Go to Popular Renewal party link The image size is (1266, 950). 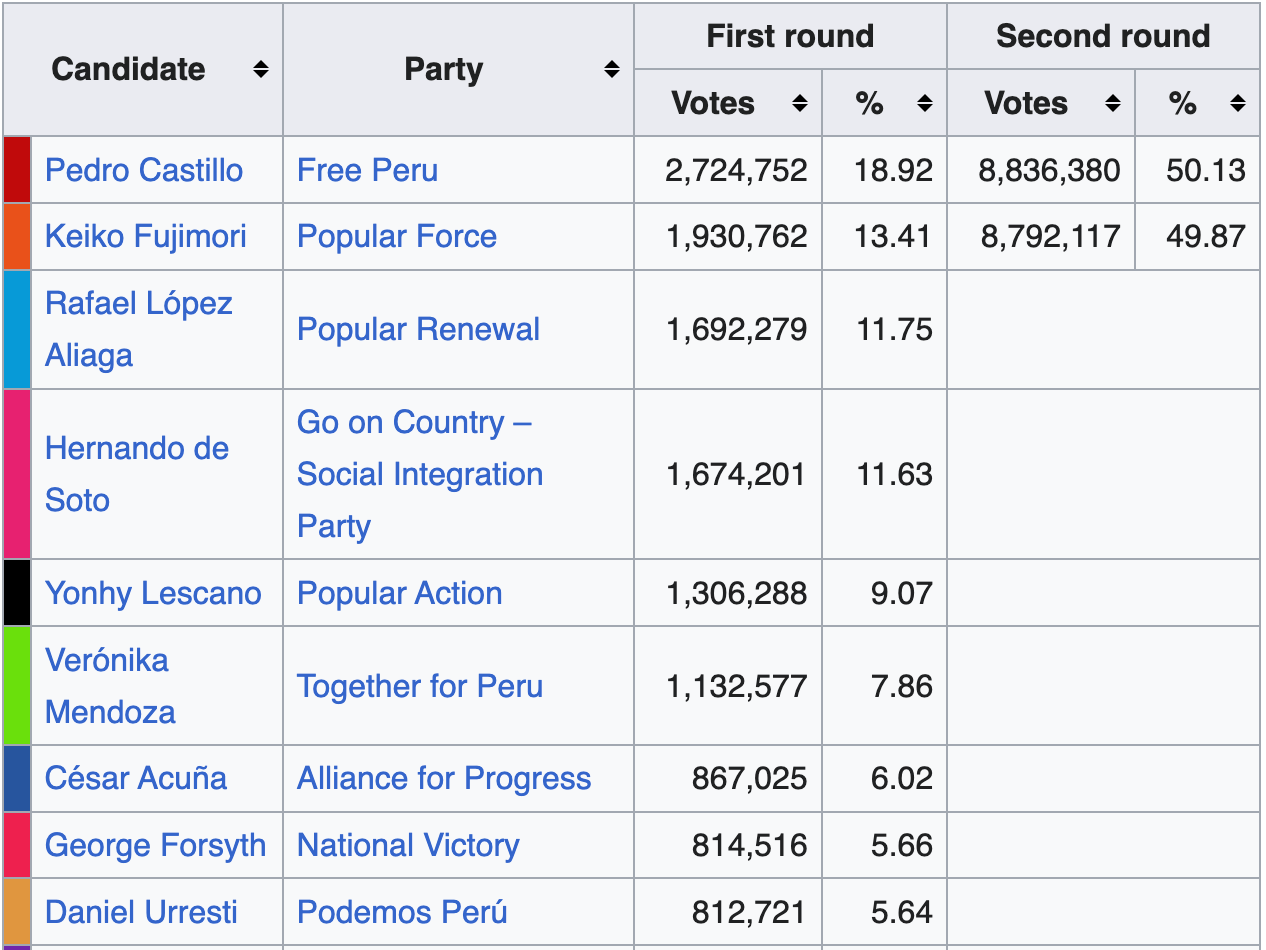point(418,330)
